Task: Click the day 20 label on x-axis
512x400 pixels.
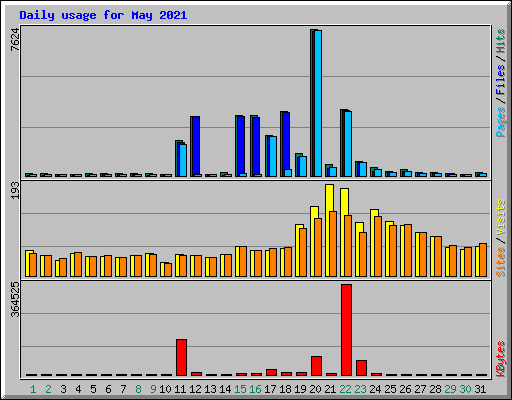Action: [315, 389]
